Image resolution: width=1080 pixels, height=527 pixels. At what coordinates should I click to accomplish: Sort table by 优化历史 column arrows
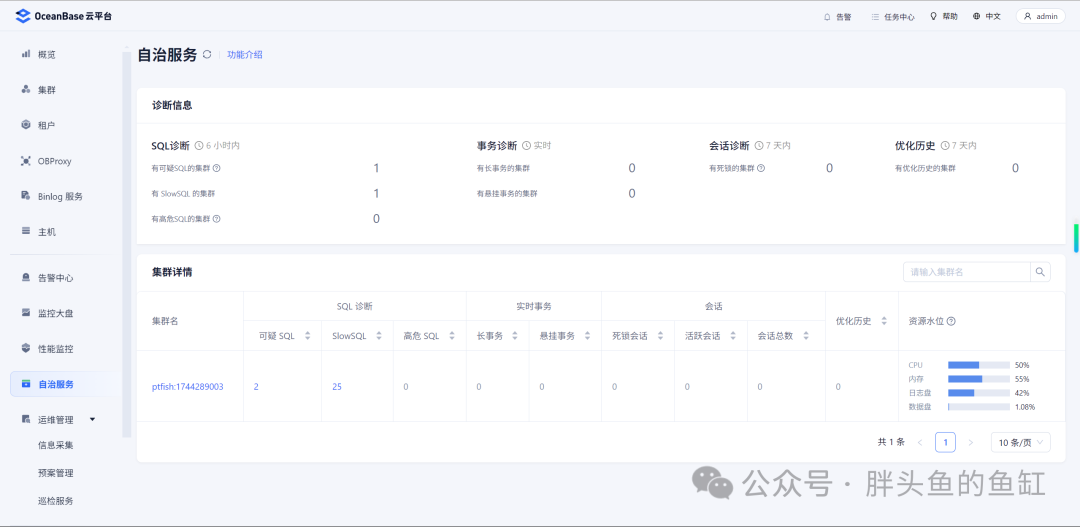click(x=884, y=322)
